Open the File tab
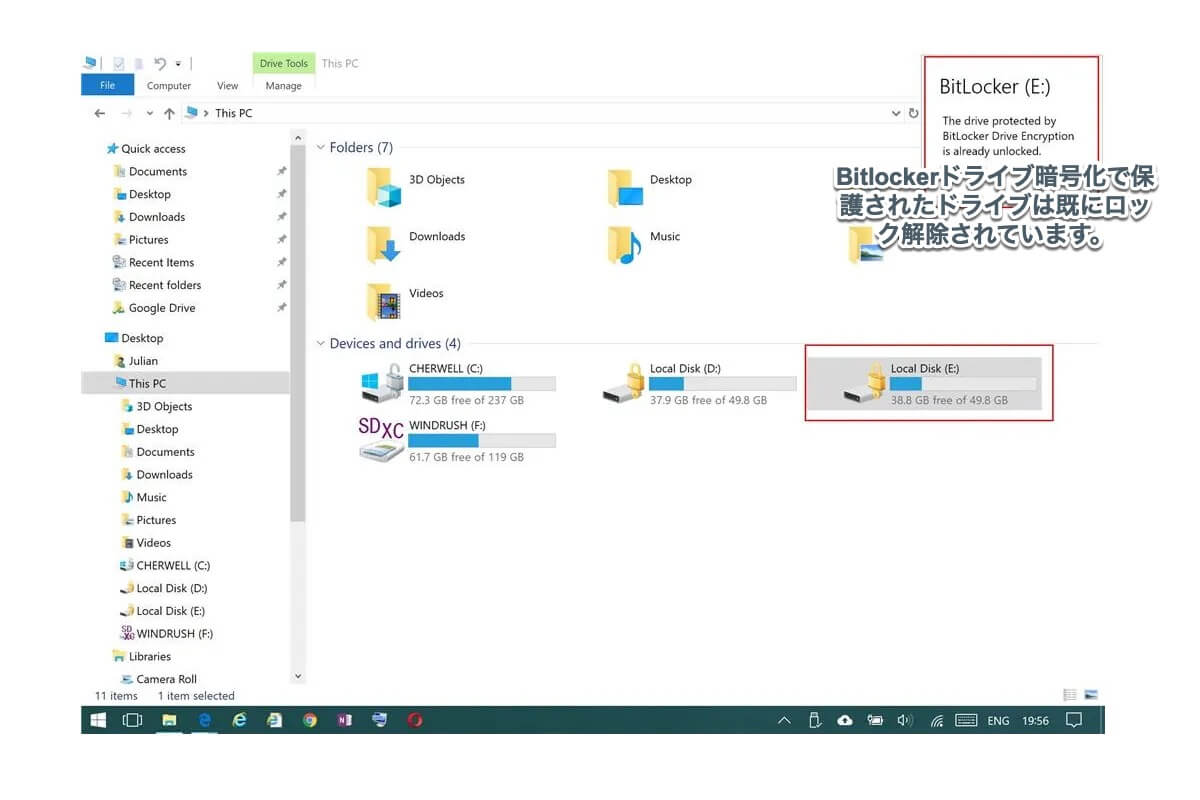Viewport: 1200px width, 800px height. pos(107,86)
